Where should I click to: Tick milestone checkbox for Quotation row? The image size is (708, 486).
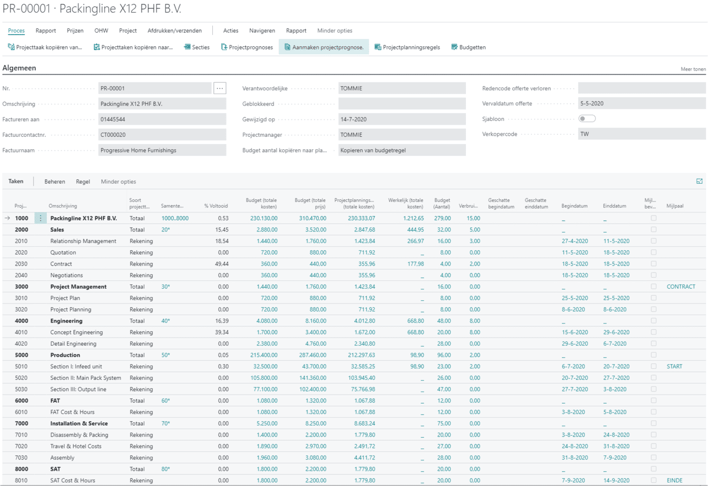653,252
